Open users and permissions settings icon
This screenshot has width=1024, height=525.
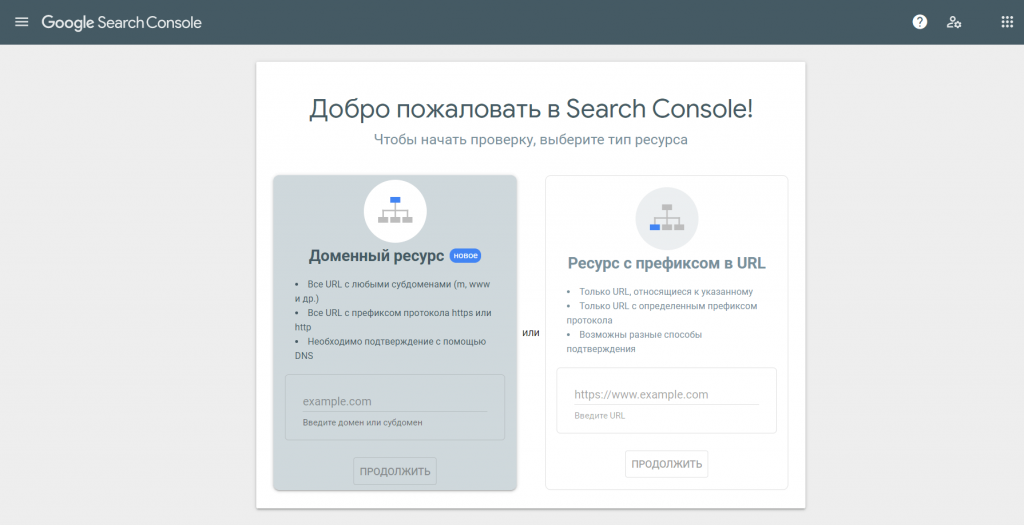click(953, 22)
